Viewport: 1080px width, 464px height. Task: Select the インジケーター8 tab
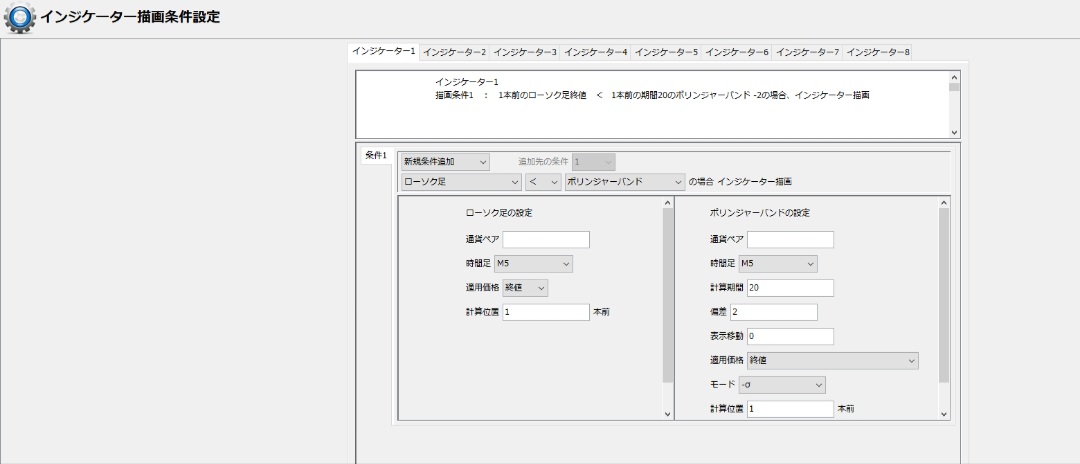(877, 51)
